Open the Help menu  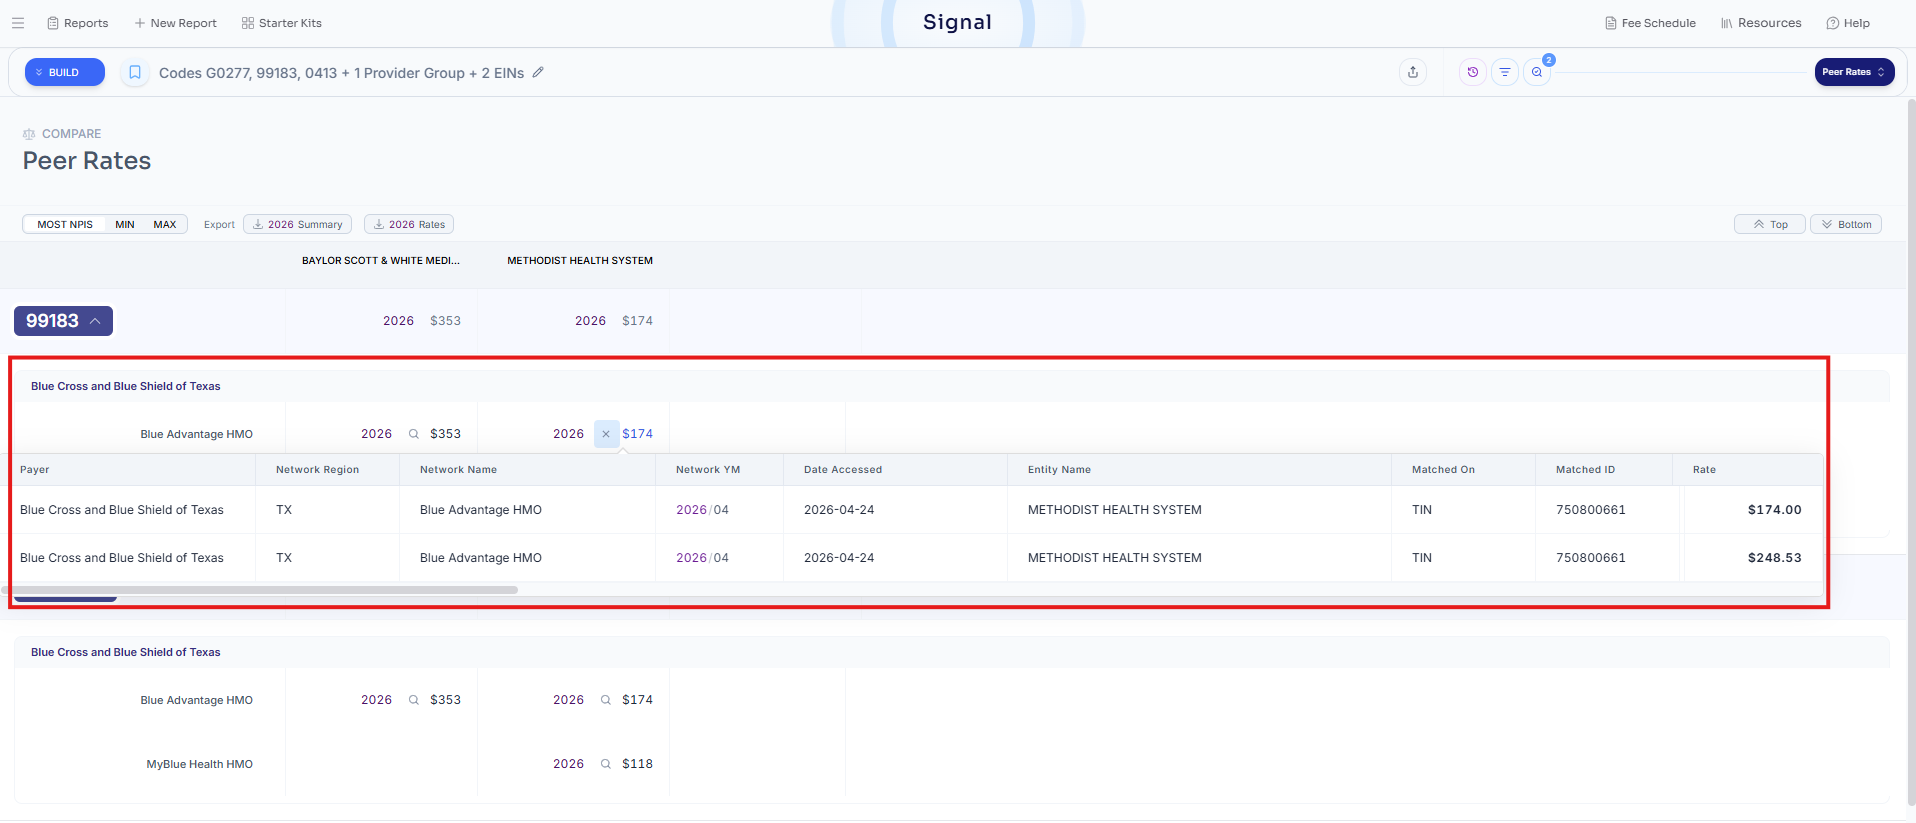1848,23
